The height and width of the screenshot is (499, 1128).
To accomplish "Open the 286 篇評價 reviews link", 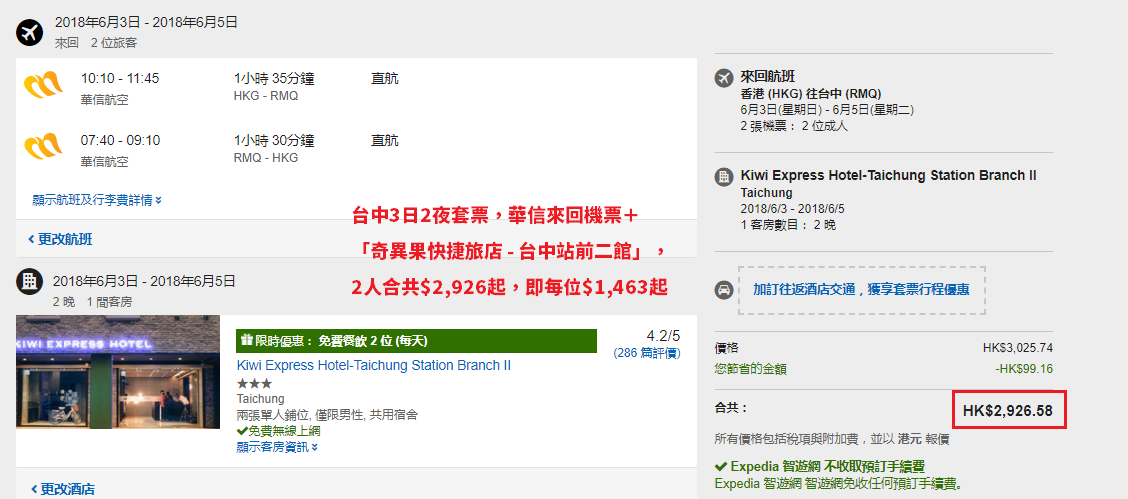I will [647, 353].
